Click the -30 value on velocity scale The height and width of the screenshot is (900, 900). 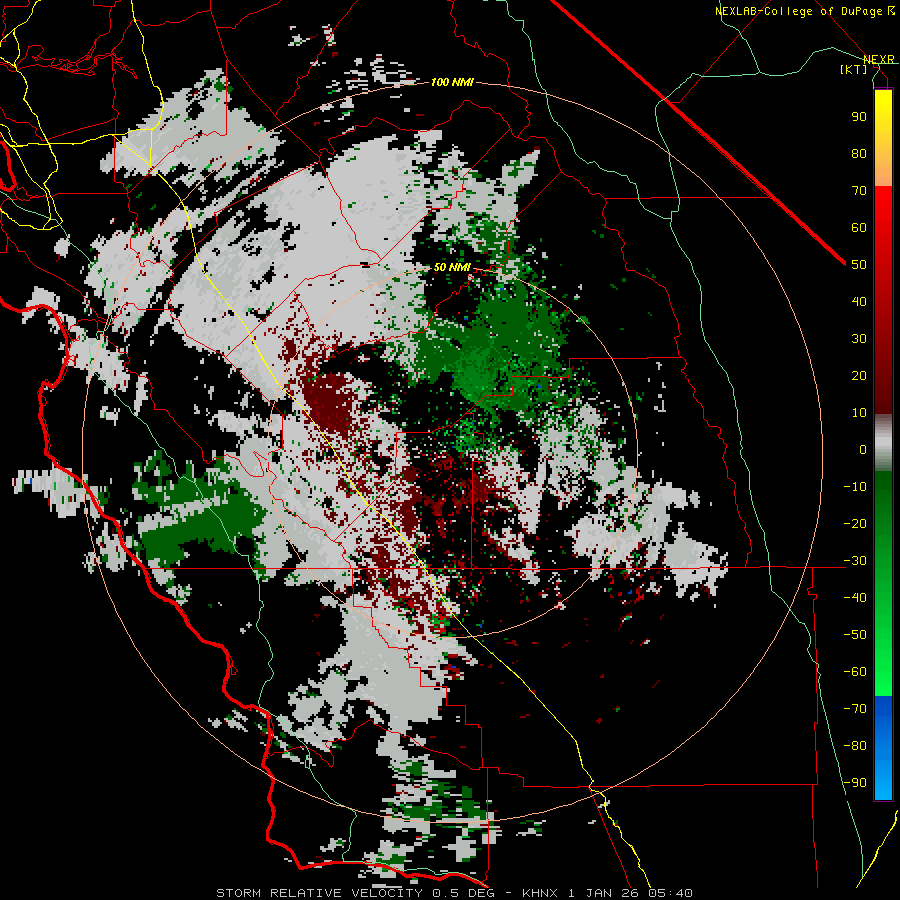pyautogui.click(x=855, y=561)
